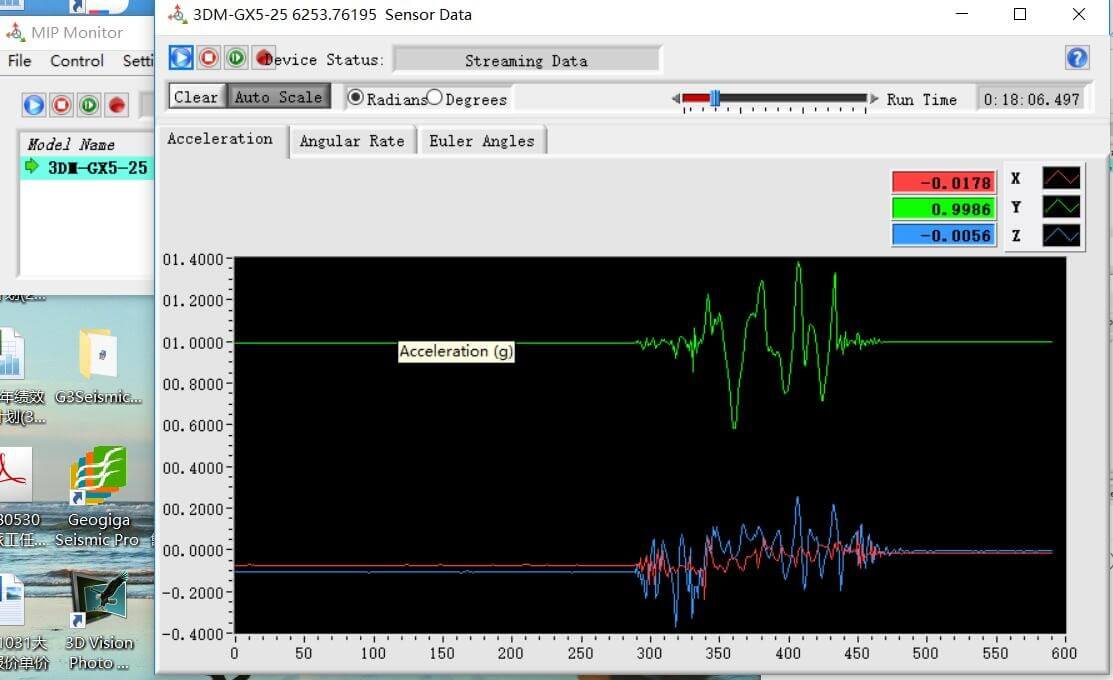The width and height of the screenshot is (1113, 680).
Task: Open help with the blue question mark icon
Action: coord(1077,57)
